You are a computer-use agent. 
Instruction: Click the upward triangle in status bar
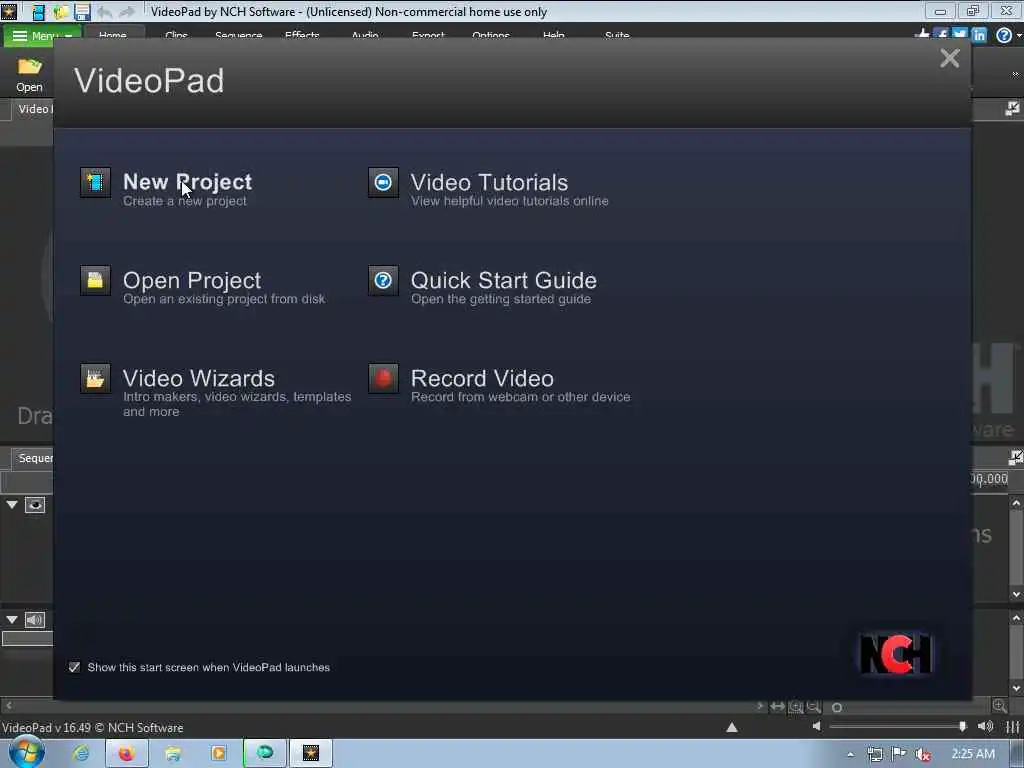(732, 728)
